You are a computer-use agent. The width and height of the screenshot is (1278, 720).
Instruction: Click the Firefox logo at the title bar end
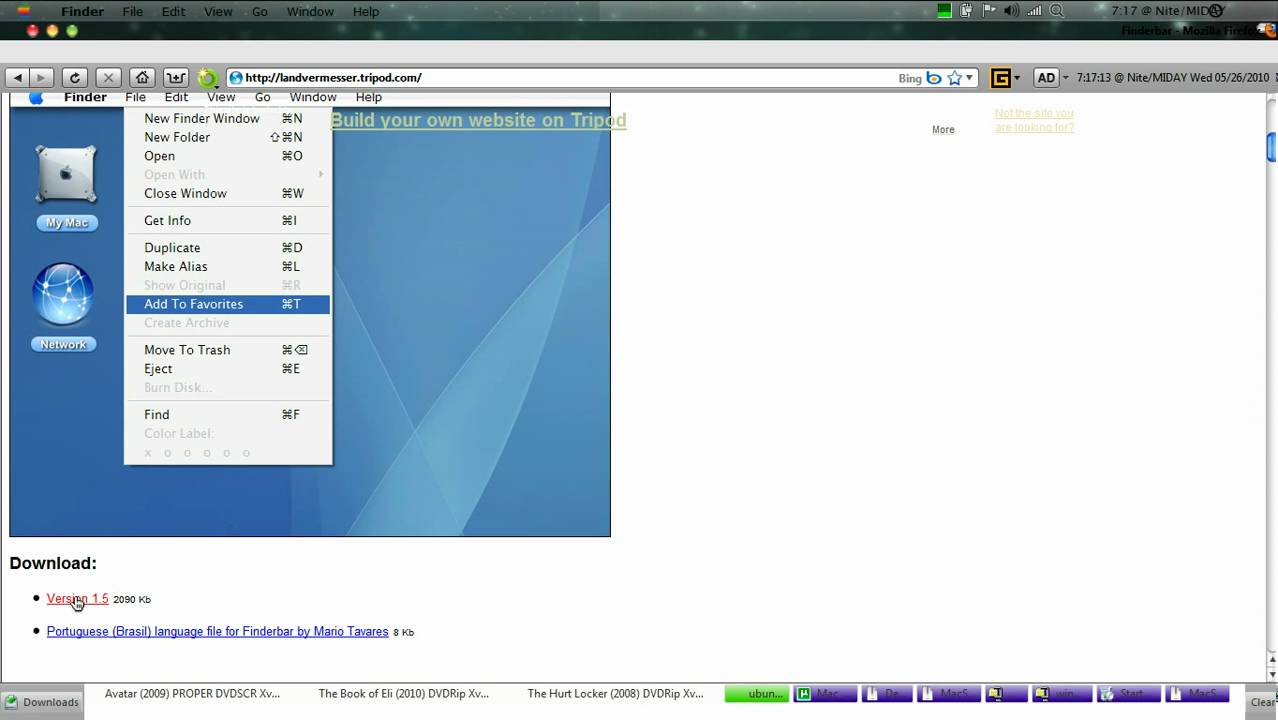click(x=1271, y=30)
